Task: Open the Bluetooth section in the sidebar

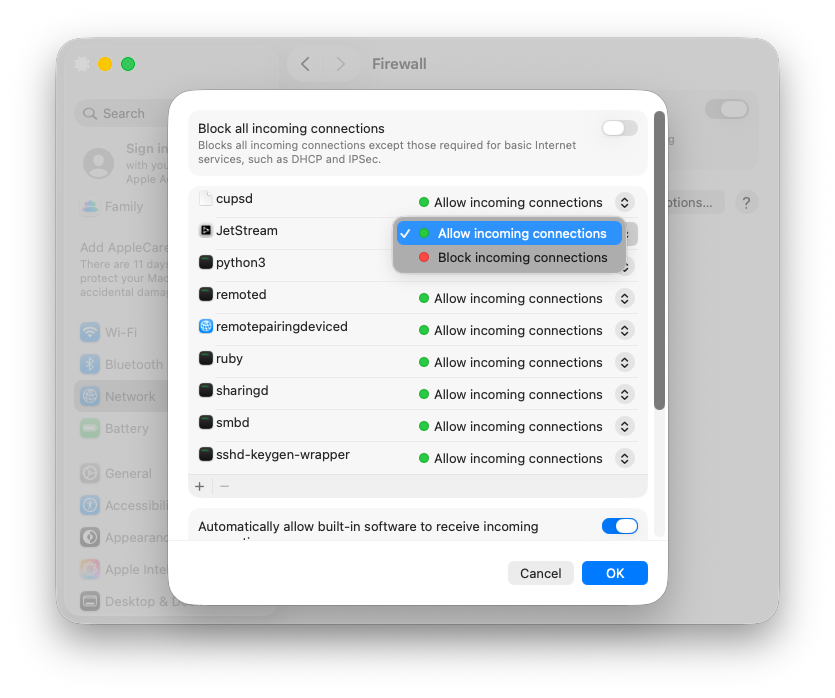Action: [121, 364]
